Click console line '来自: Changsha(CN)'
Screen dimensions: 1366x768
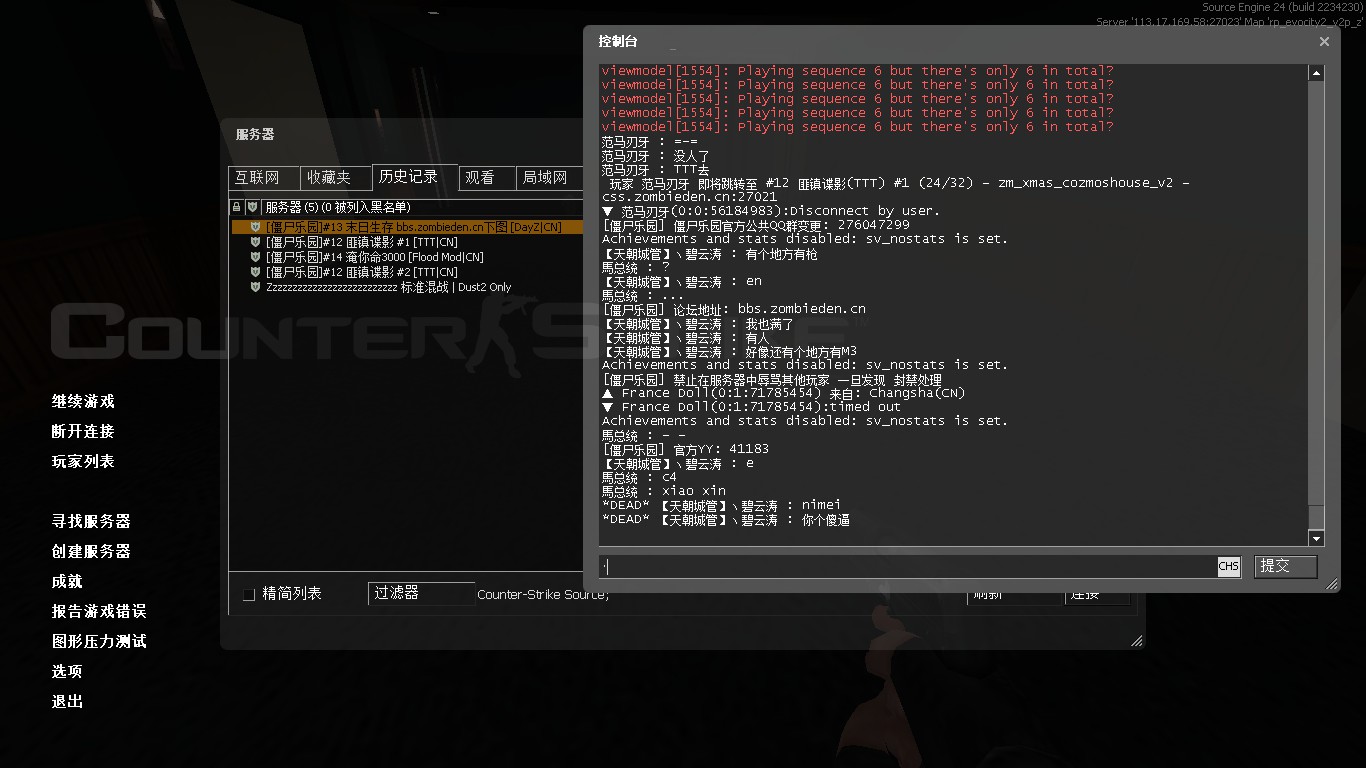(x=783, y=394)
